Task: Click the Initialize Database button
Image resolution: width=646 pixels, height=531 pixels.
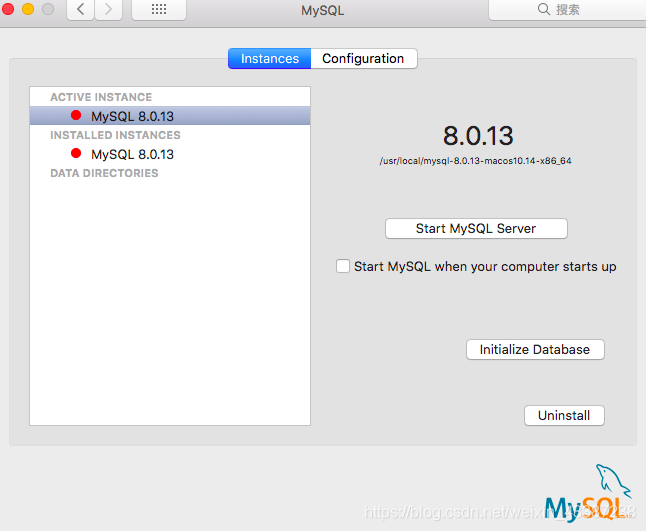Action: (x=535, y=349)
